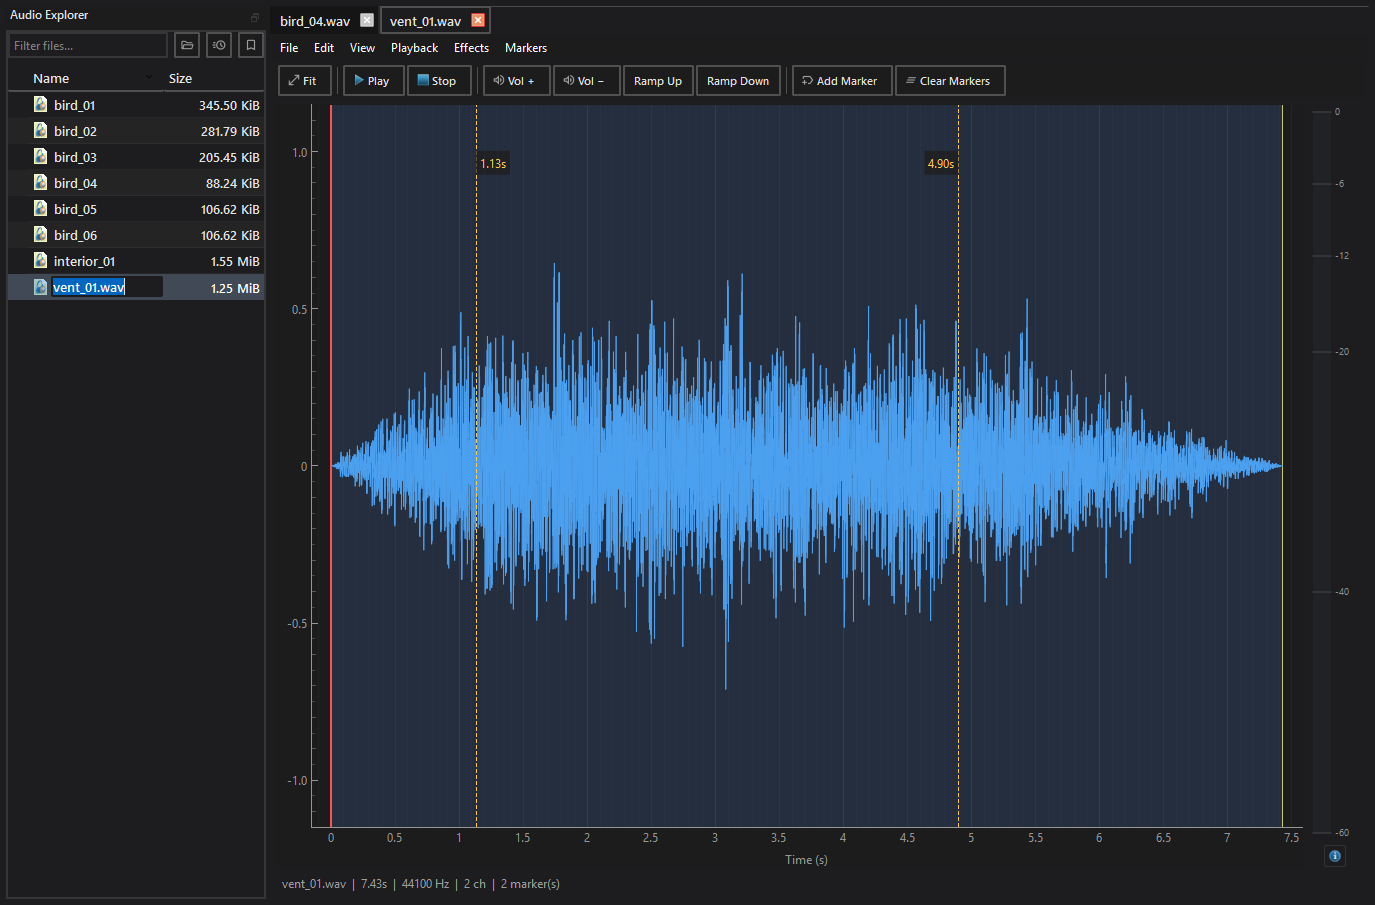Select bird_02 in the file list

pos(136,131)
